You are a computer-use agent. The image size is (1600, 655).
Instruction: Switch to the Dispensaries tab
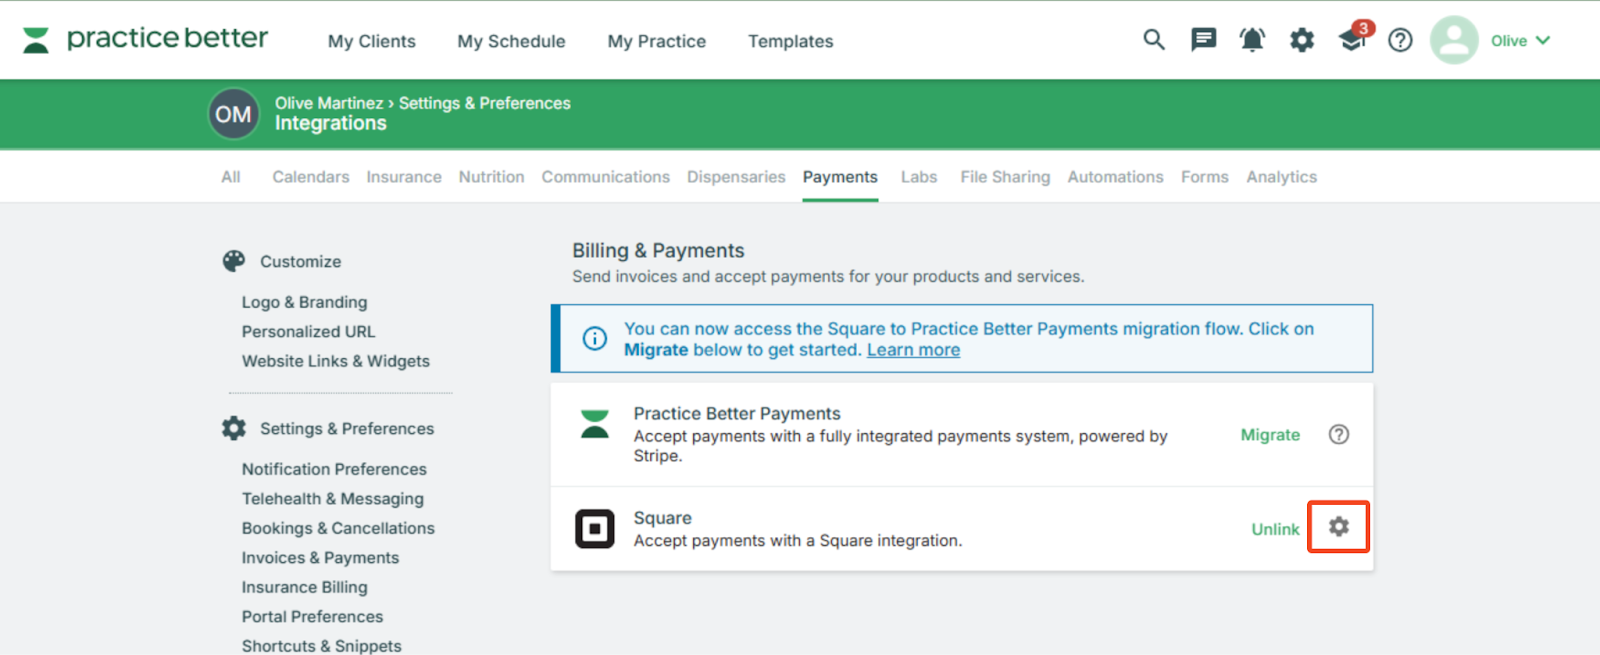pos(736,177)
